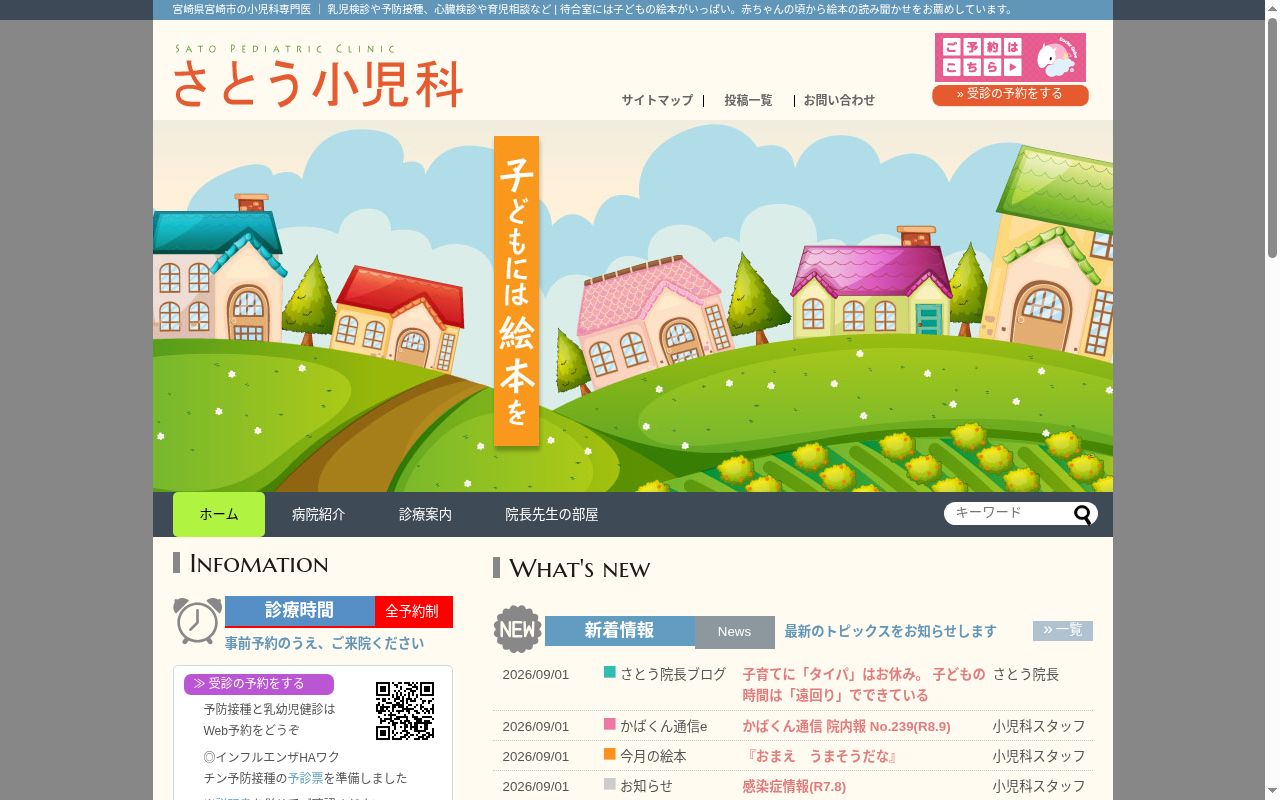Click the お知らせ category label

(x=646, y=786)
